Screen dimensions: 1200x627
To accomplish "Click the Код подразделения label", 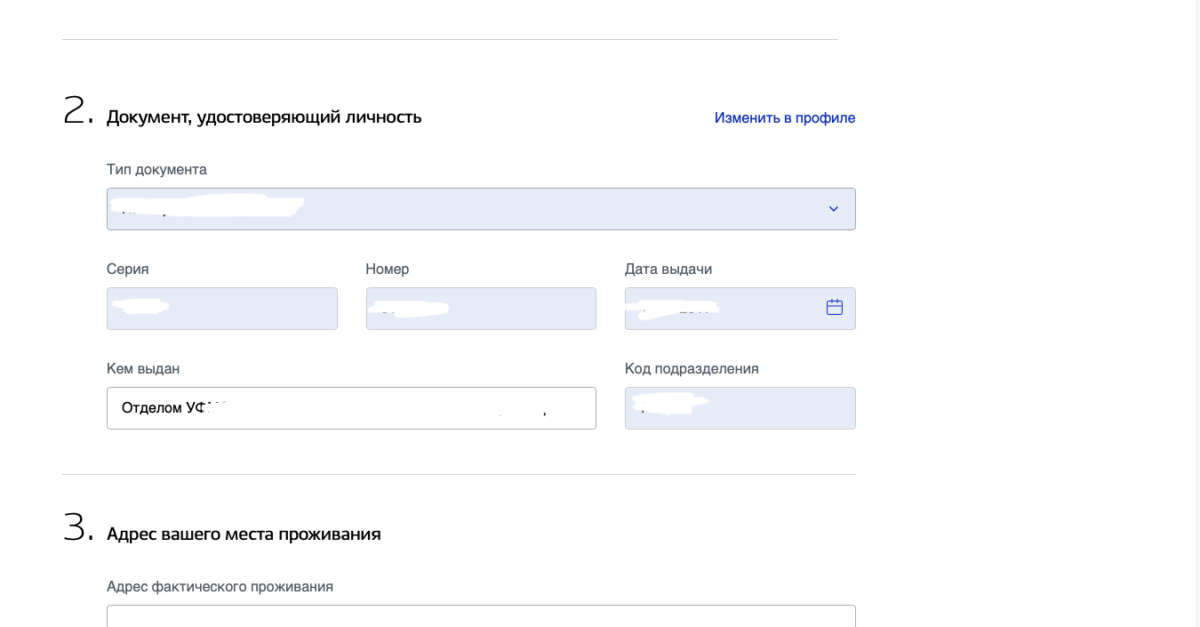I will pyautogui.click(x=691, y=369).
